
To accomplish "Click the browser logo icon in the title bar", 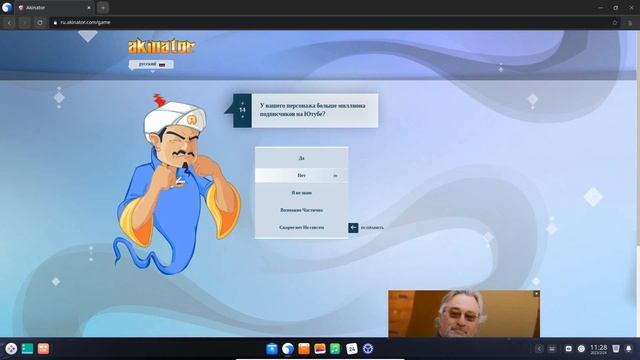I will [x=7, y=8].
